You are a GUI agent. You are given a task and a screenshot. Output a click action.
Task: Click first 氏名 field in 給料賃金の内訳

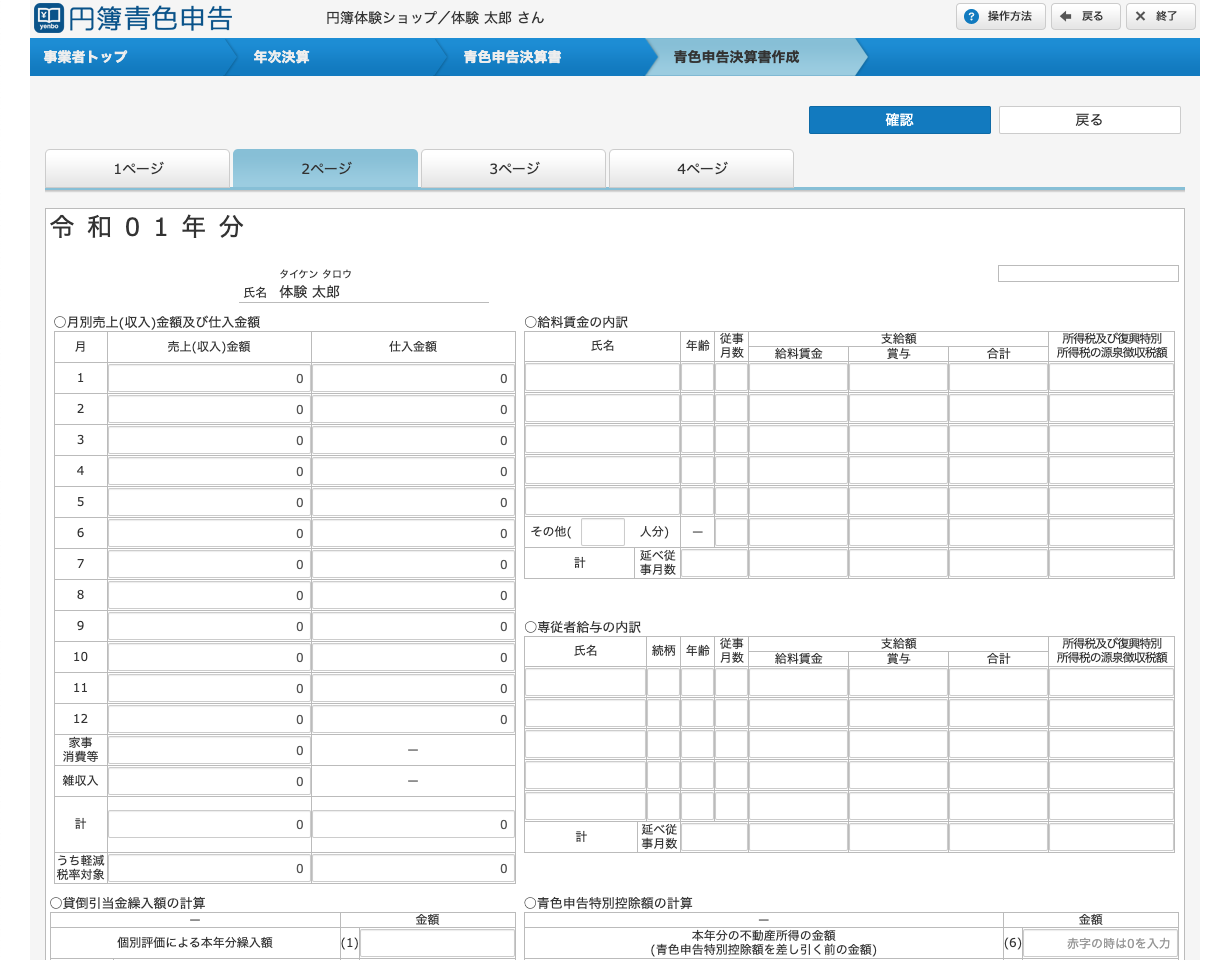pyautogui.click(x=602, y=378)
